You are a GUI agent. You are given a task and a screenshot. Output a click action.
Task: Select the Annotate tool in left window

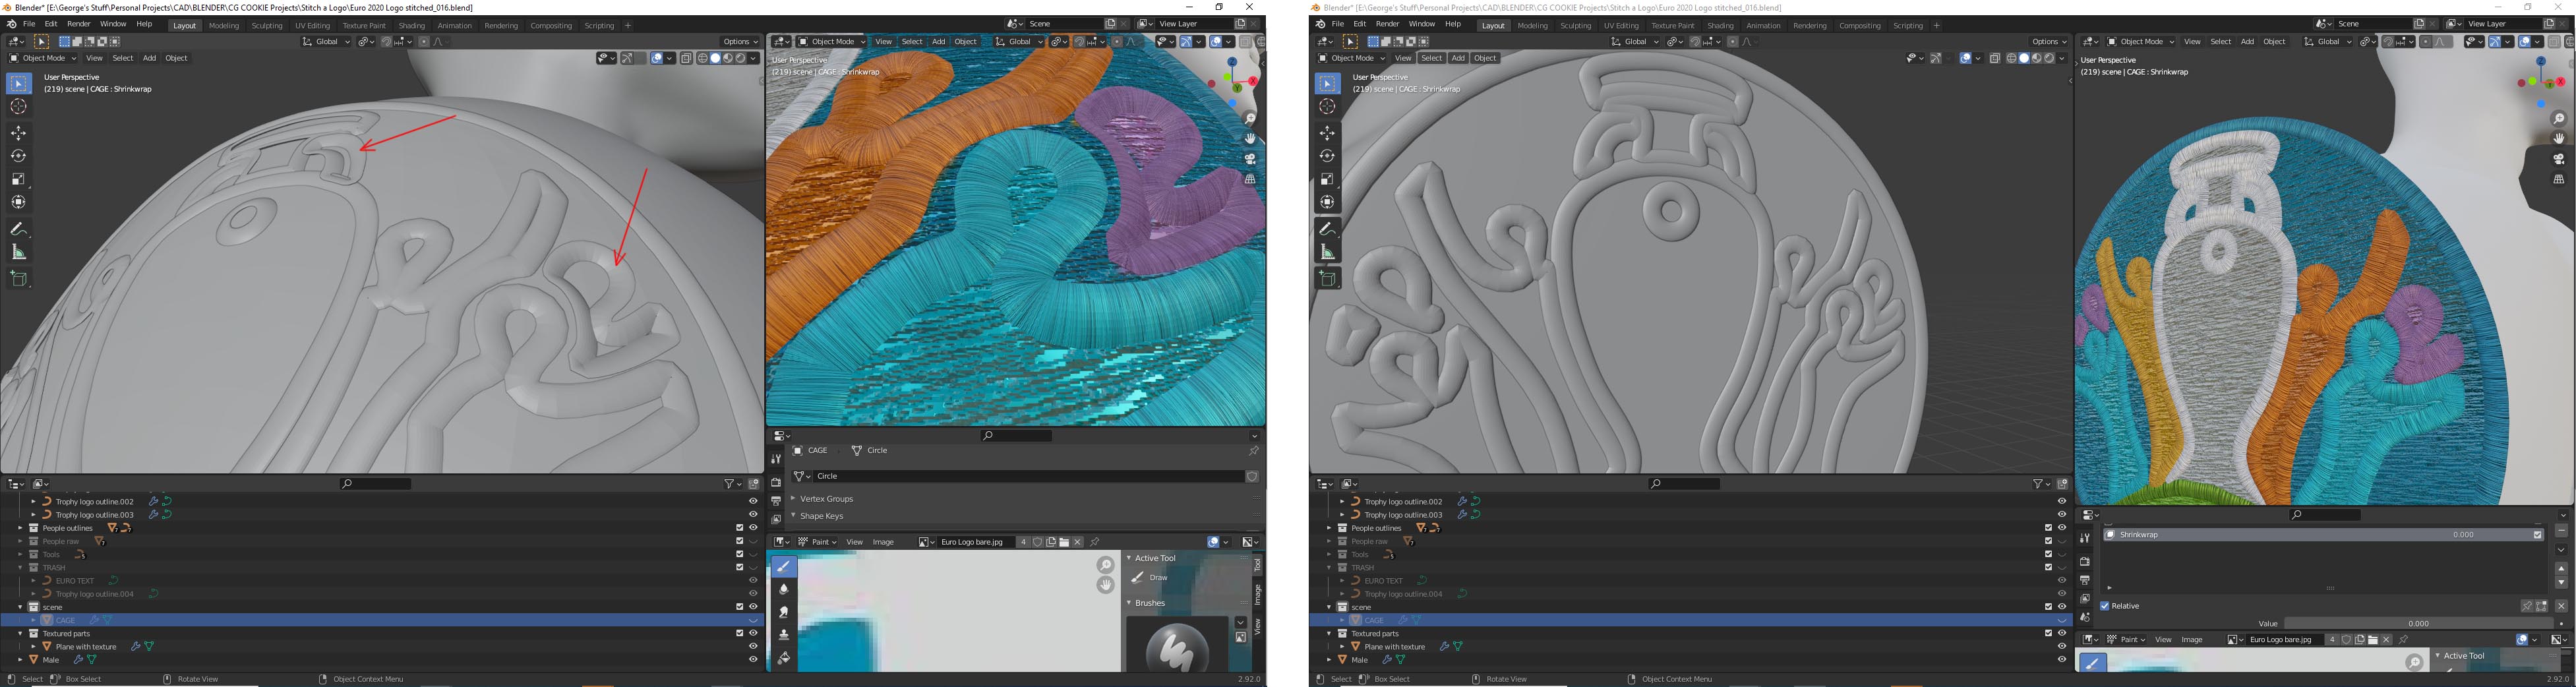[19, 229]
